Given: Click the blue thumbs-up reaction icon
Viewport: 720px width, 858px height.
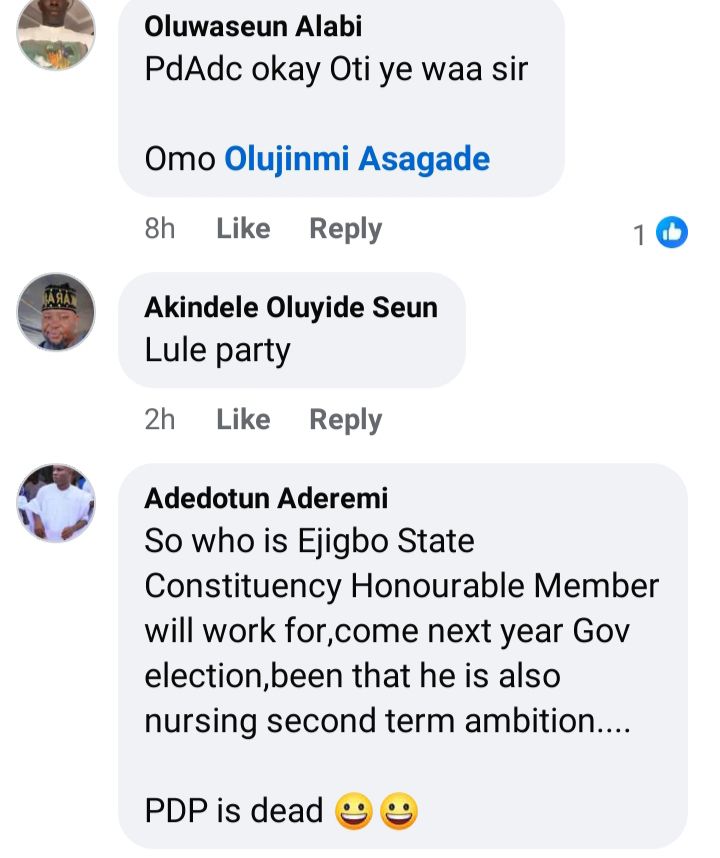Looking at the screenshot, I should coord(672,233).
